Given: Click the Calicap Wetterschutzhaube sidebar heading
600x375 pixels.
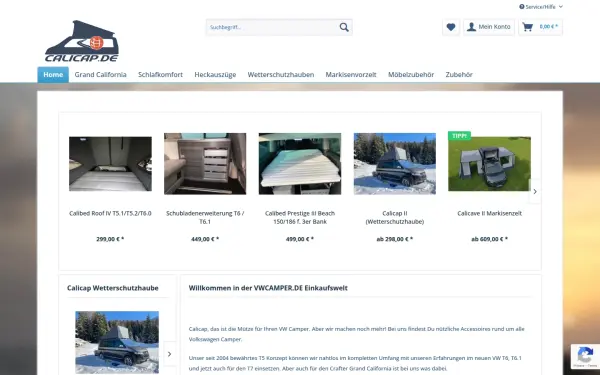Looking at the screenshot, I should tap(112, 288).
